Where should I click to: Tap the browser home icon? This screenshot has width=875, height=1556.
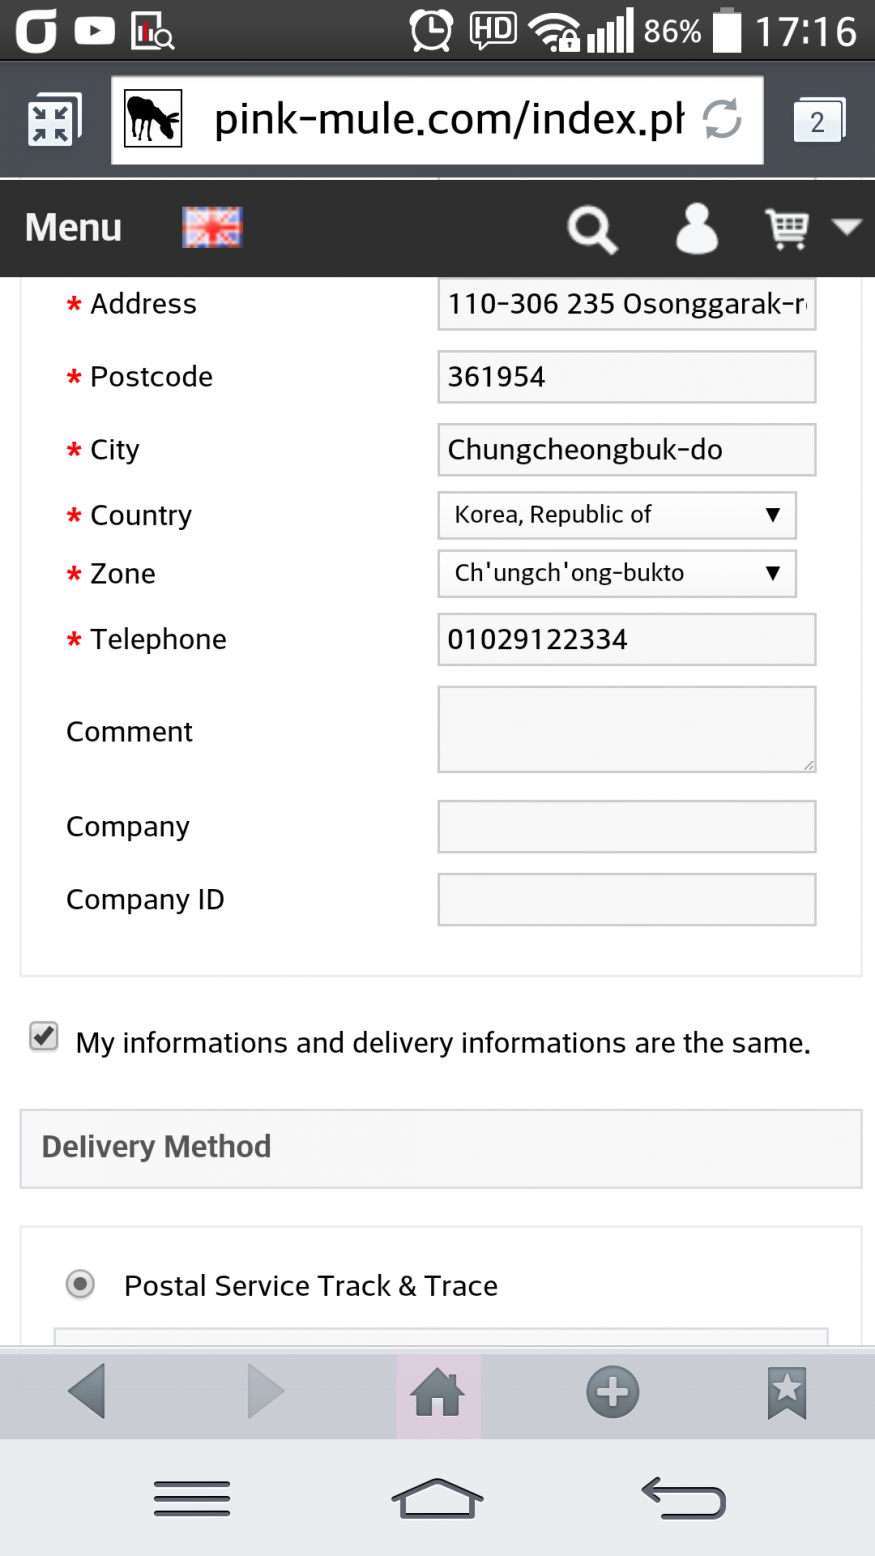coord(438,1393)
